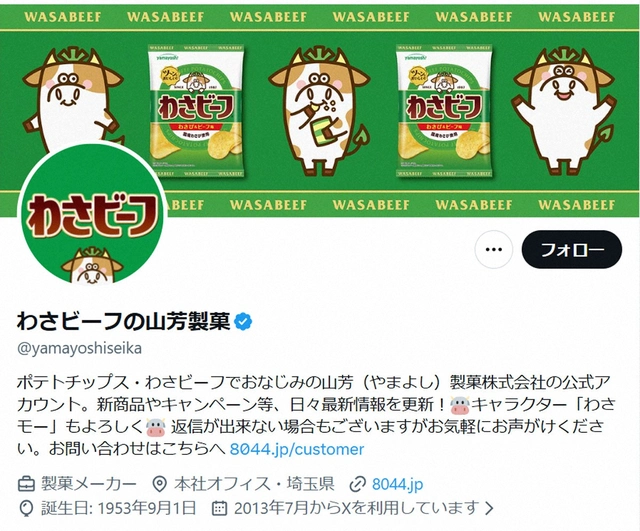Open the three-dot more options menu
This screenshot has width=640, height=531.
click(493, 249)
